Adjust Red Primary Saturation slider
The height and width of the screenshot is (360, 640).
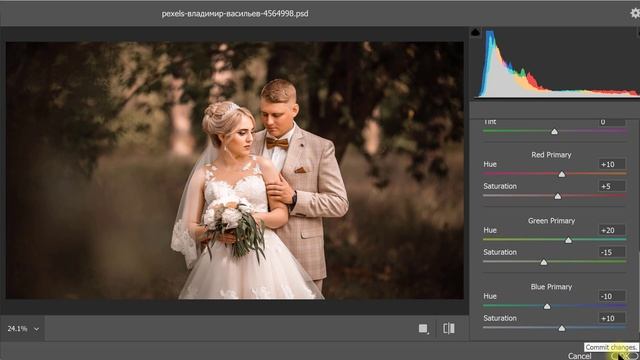[558, 196]
